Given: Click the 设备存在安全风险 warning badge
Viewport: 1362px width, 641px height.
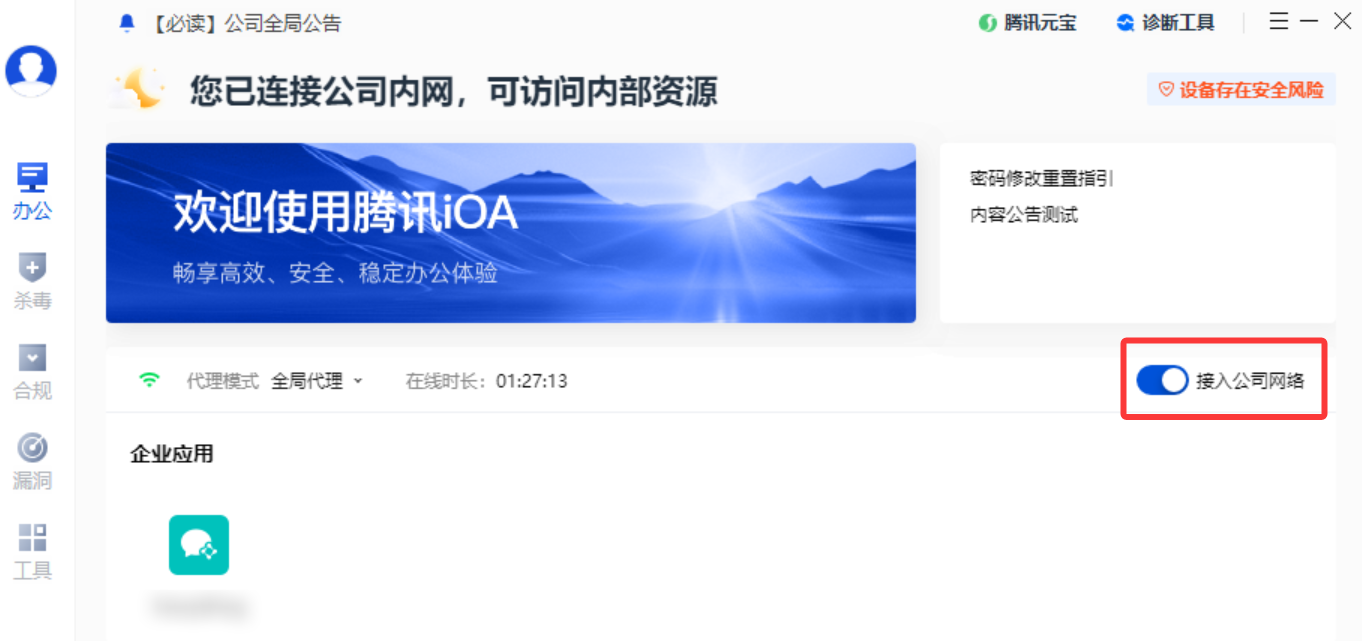Looking at the screenshot, I should pyautogui.click(x=1241, y=90).
